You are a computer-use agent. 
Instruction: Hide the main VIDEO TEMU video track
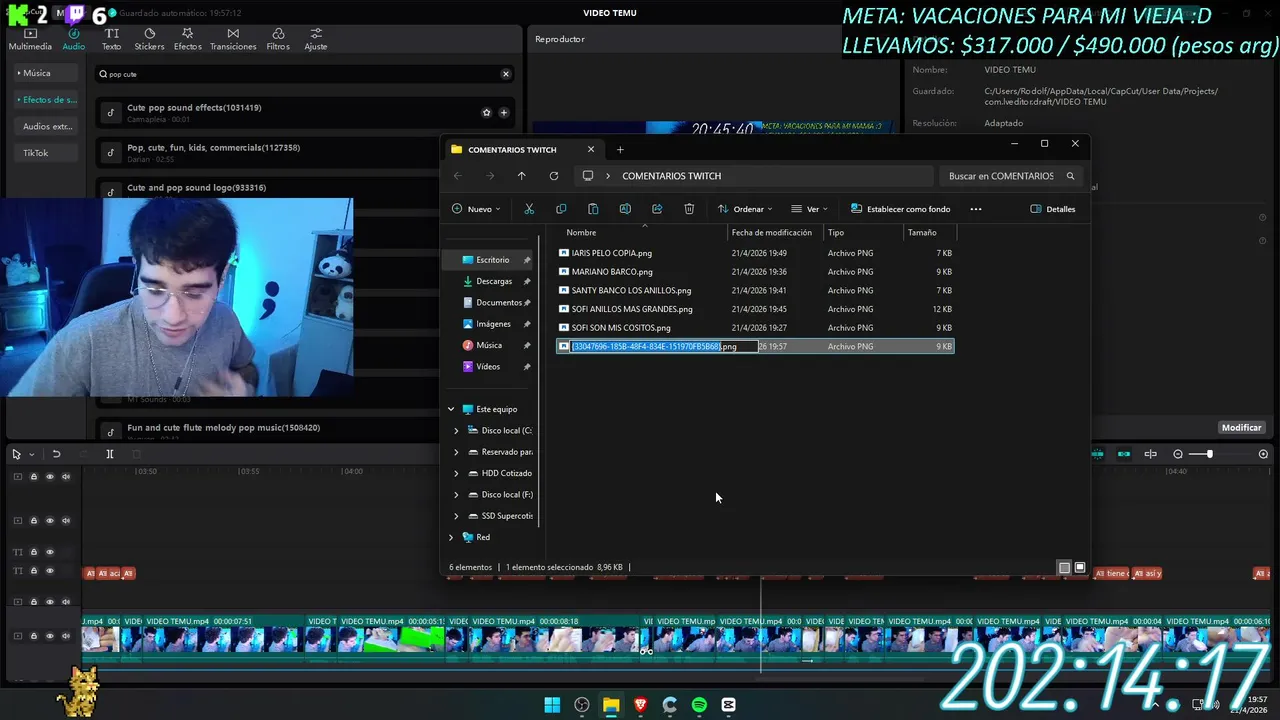pos(49,636)
